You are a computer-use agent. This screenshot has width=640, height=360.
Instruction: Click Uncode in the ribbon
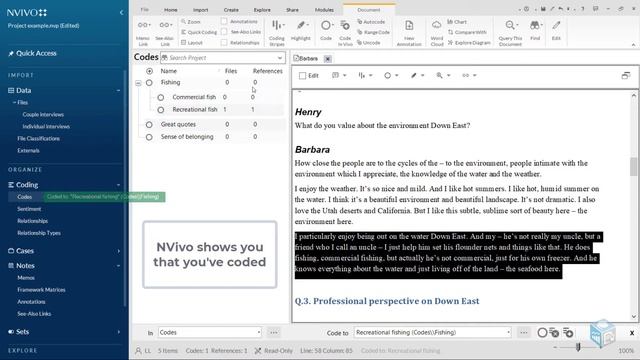[369, 42]
